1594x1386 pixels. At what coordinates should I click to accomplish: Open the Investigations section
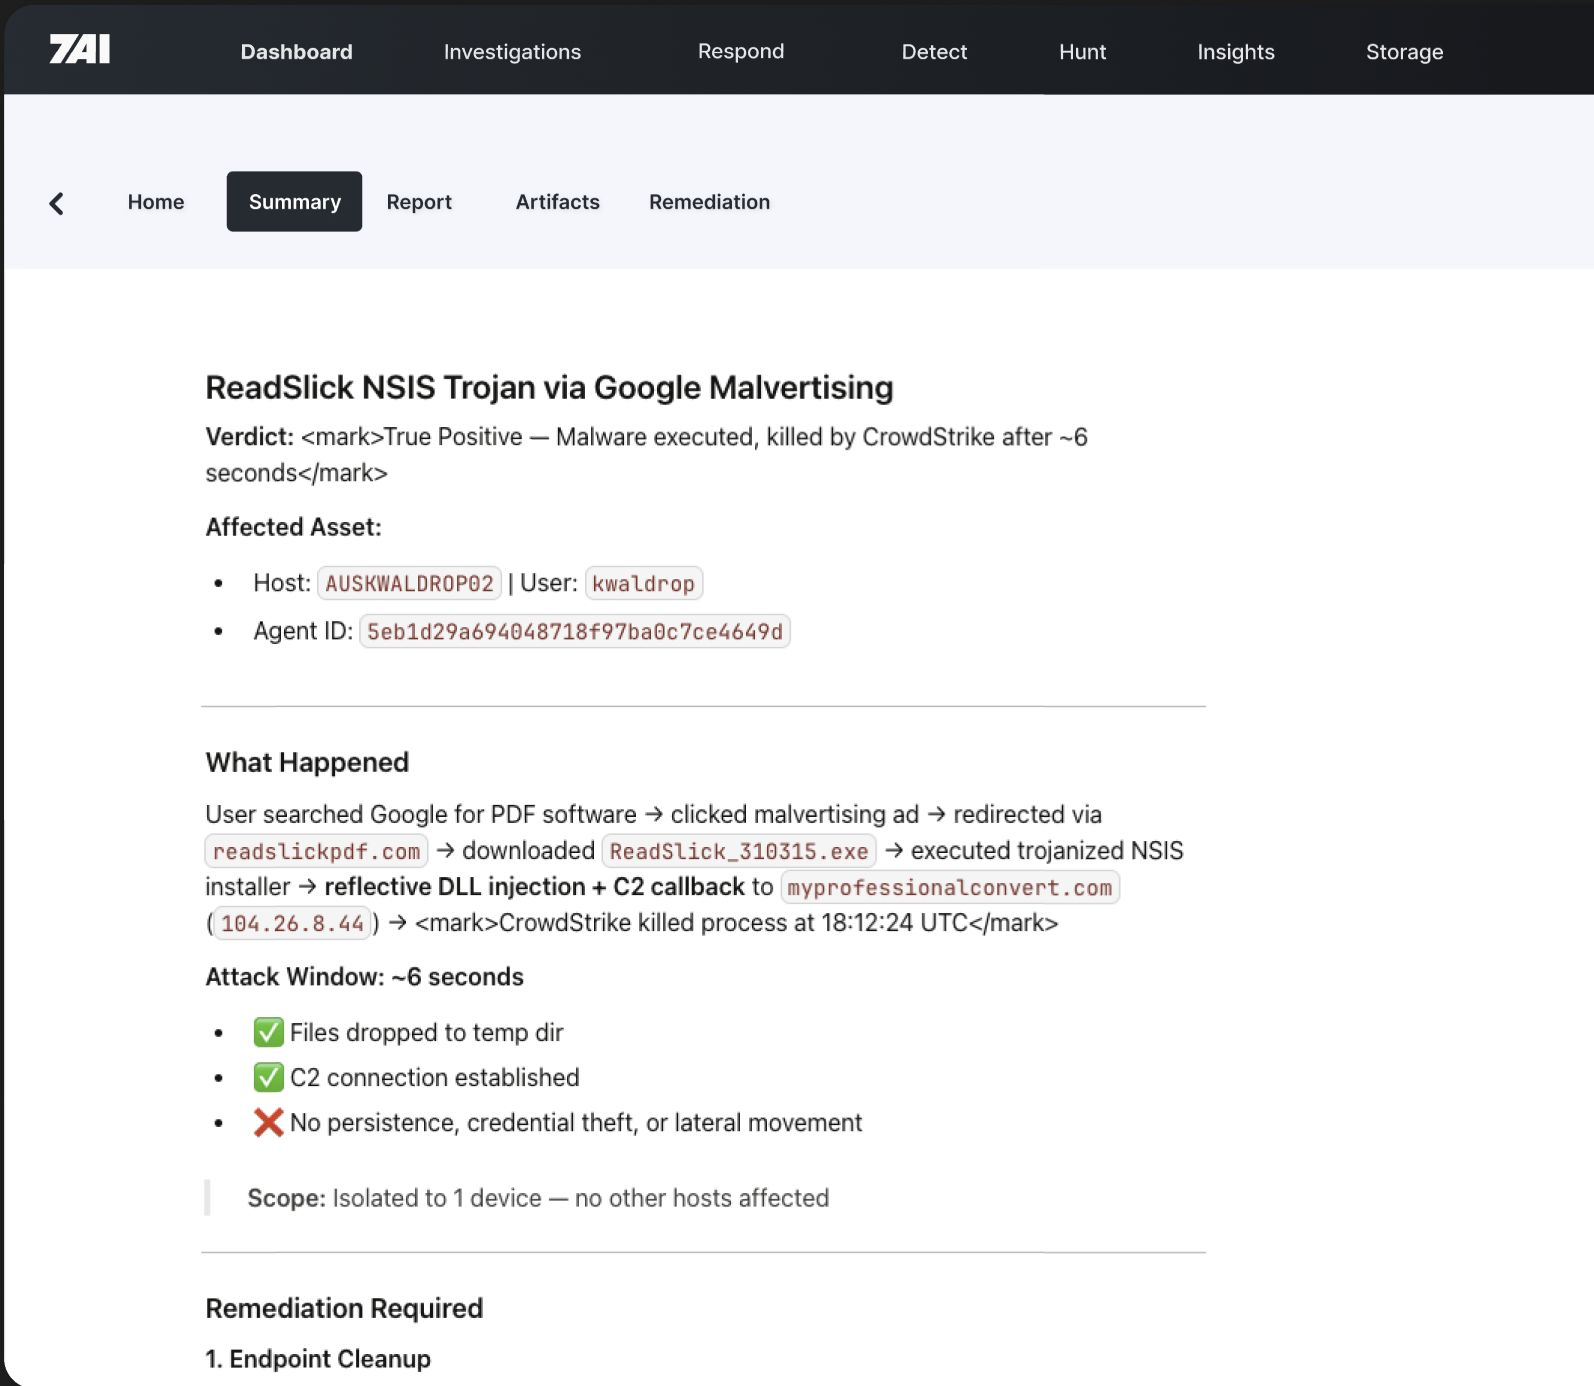point(512,52)
